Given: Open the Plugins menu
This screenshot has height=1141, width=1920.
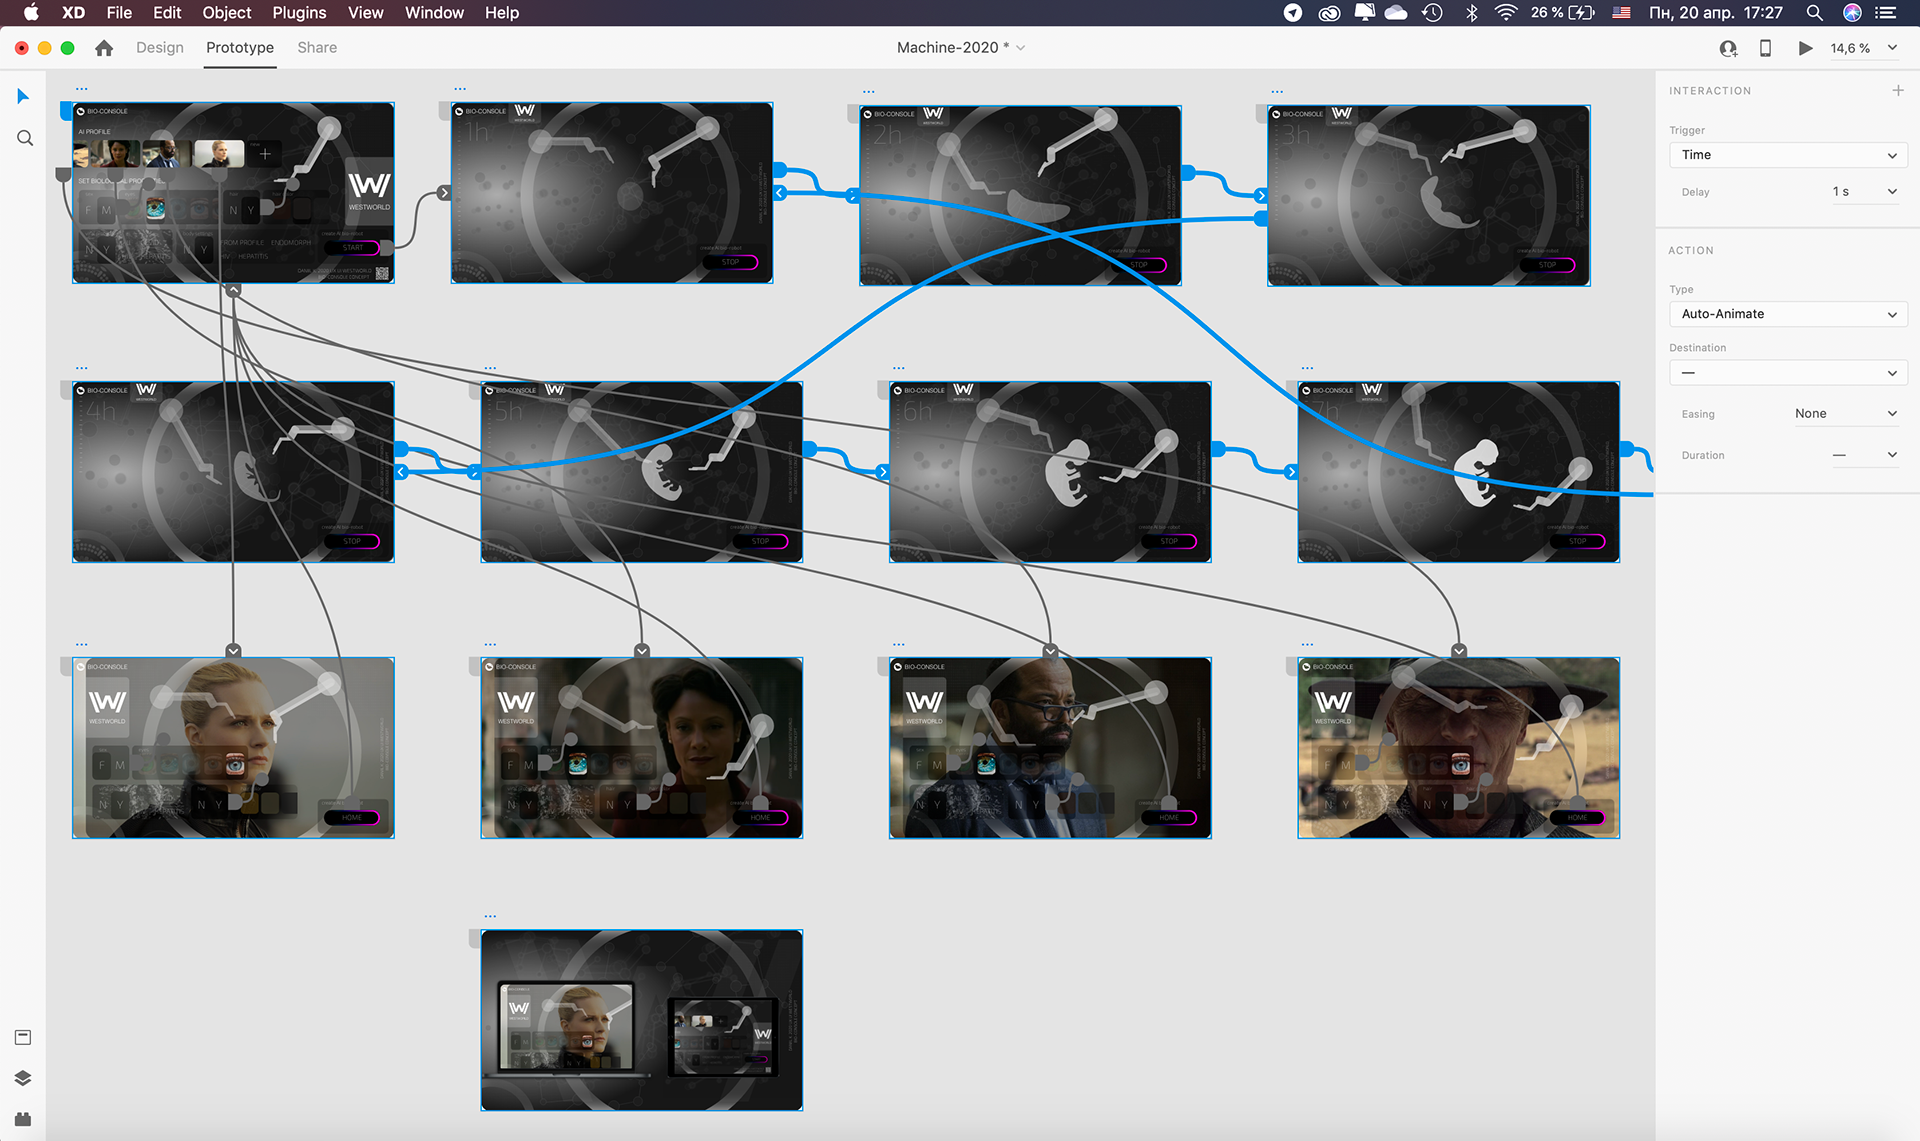Looking at the screenshot, I should [x=299, y=13].
